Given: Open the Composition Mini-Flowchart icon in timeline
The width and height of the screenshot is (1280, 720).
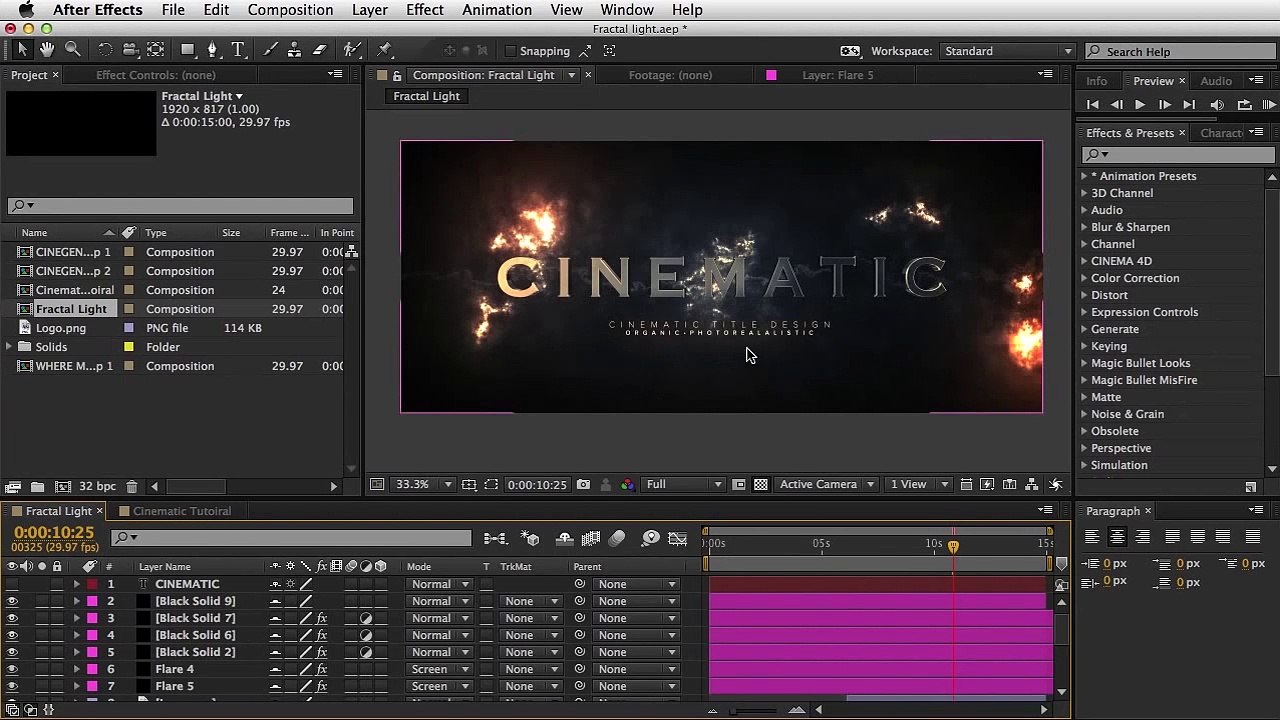Looking at the screenshot, I should point(495,539).
